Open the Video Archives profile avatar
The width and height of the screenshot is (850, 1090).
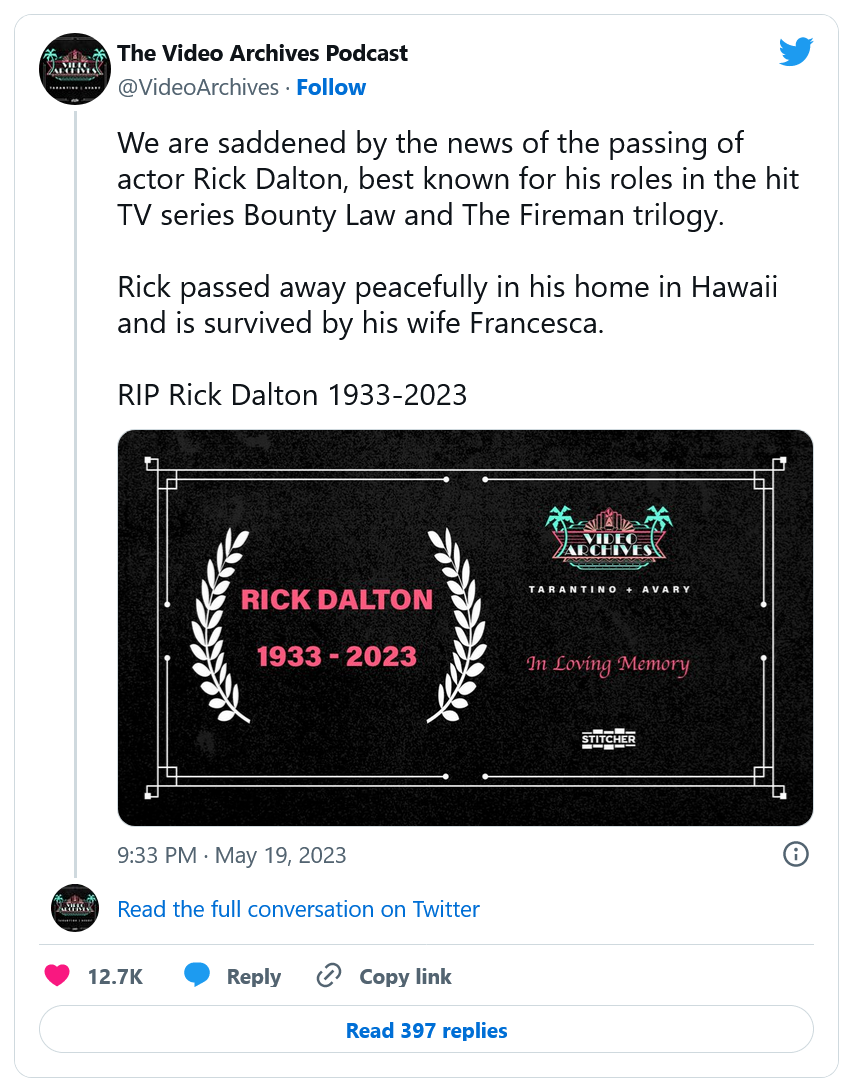click(73, 68)
